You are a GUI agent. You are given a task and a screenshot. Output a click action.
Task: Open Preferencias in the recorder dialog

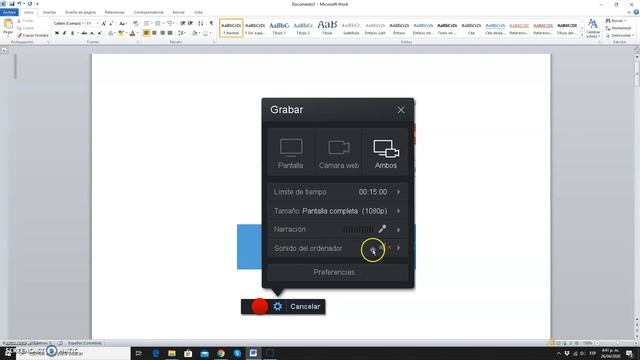[x=338, y=272]
